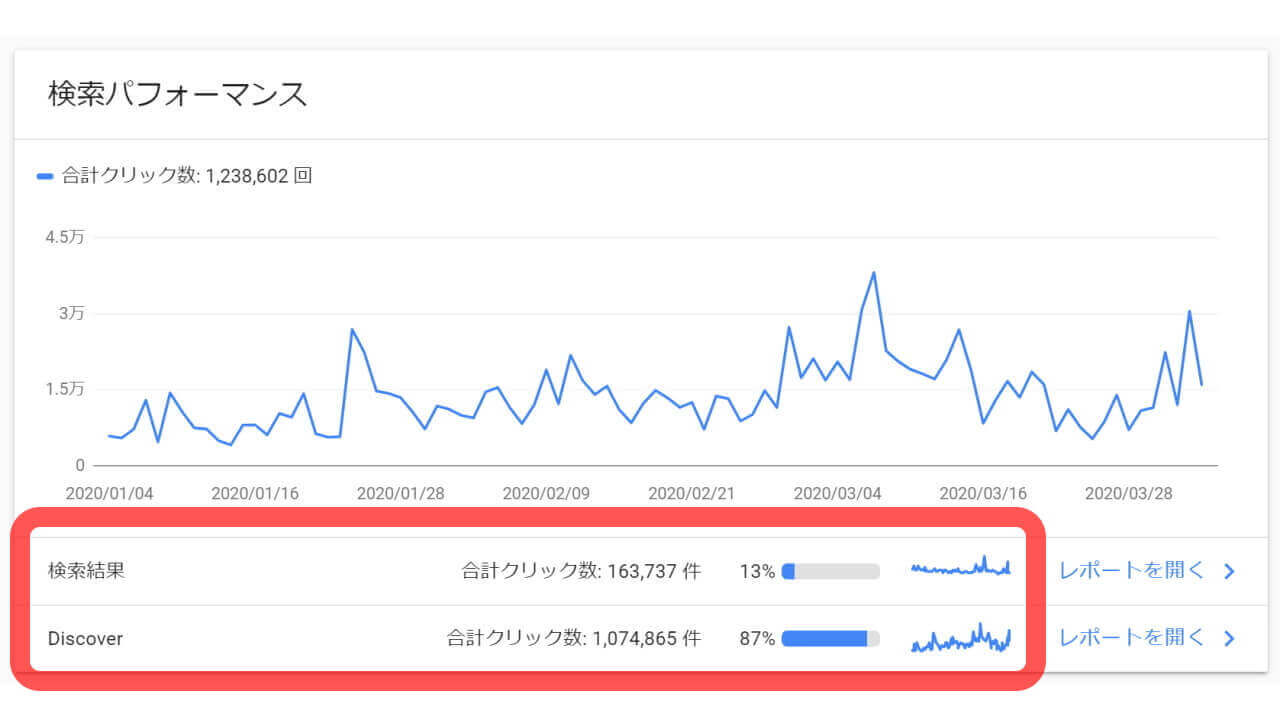Click 合計クリック数: 1,074,865 件 value
1280x720 pixels.
coord(574,638)
